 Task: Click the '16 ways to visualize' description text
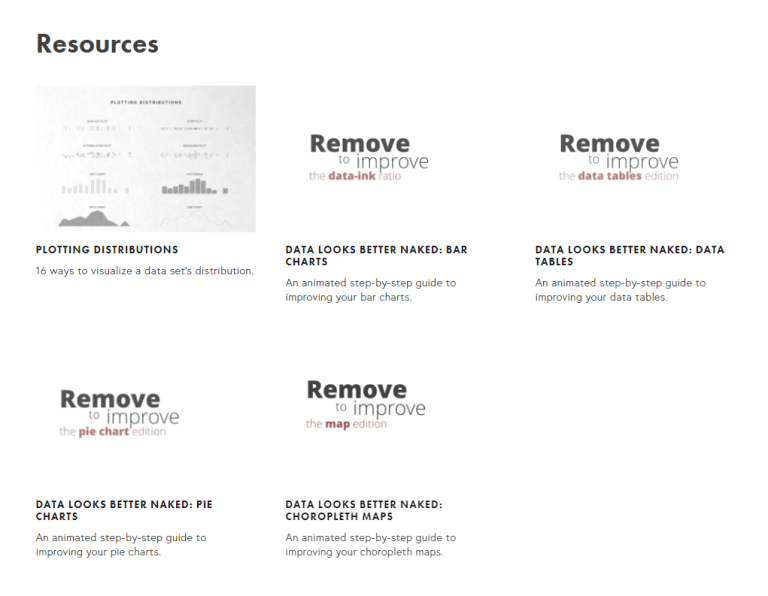(x=144, y=271)
